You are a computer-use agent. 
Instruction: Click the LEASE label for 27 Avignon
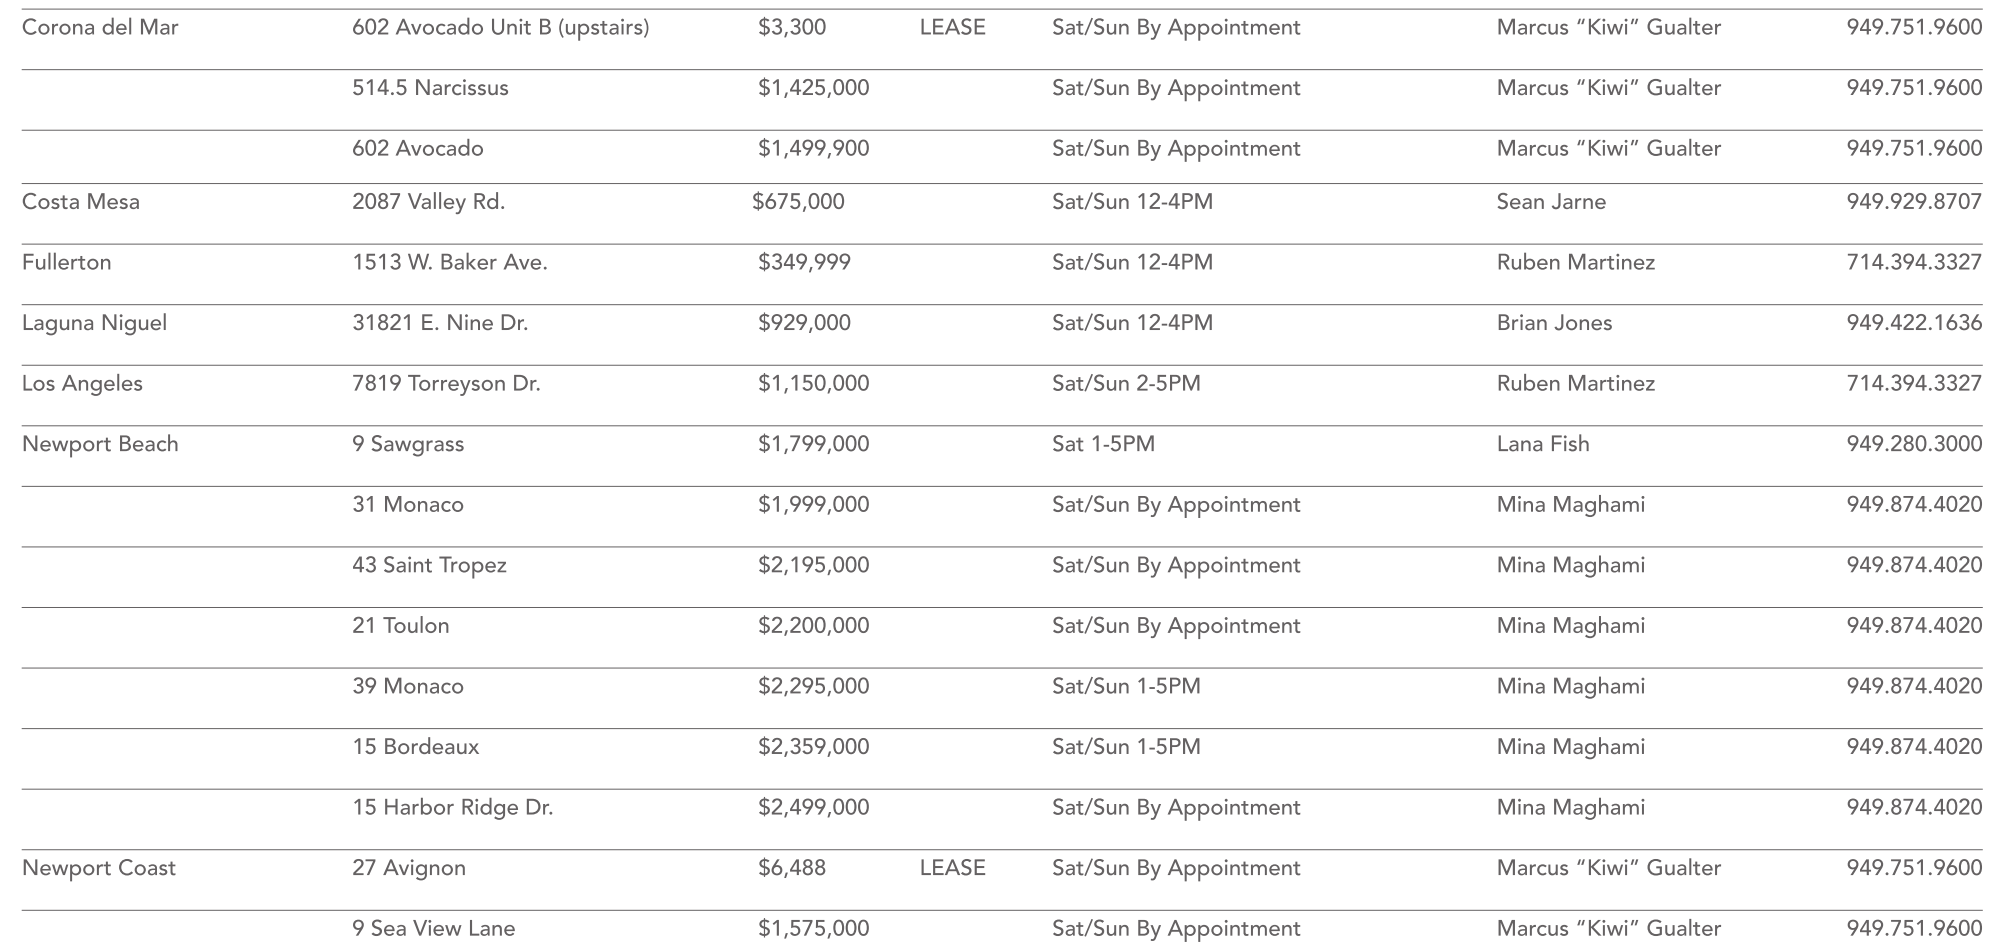coord(952,868)
